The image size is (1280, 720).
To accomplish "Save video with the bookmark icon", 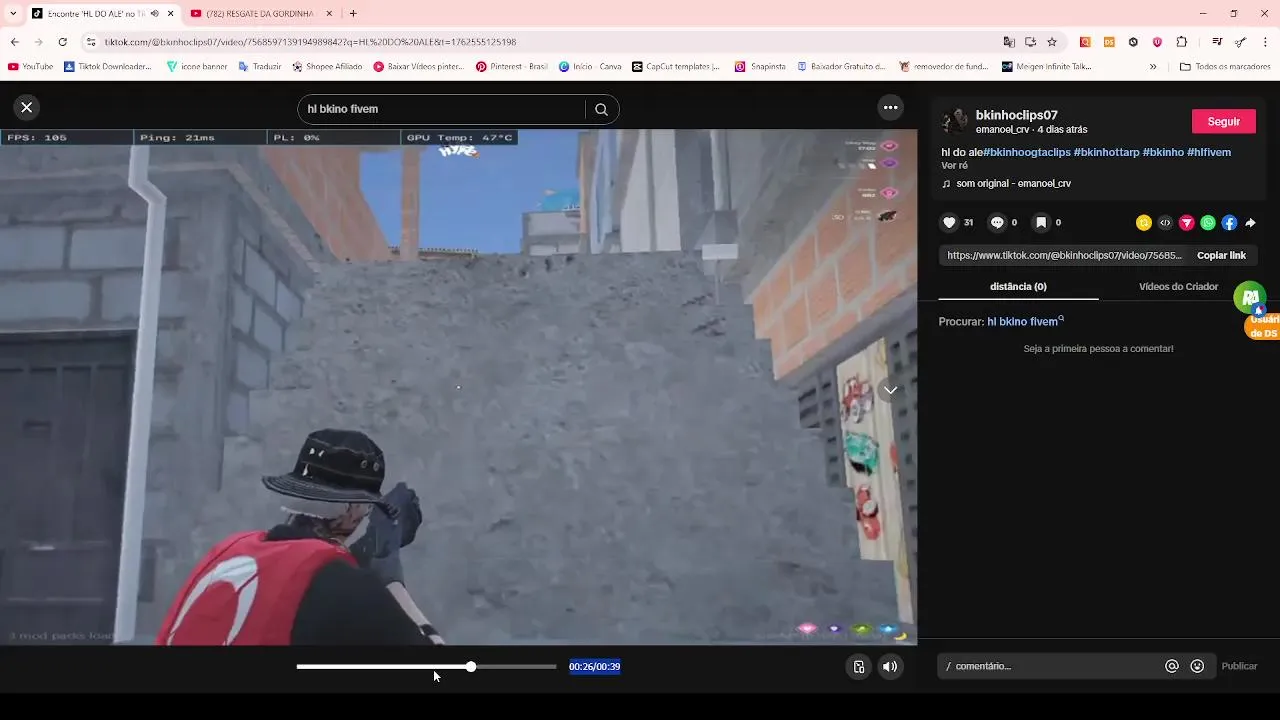I will tap(1041, 223).
